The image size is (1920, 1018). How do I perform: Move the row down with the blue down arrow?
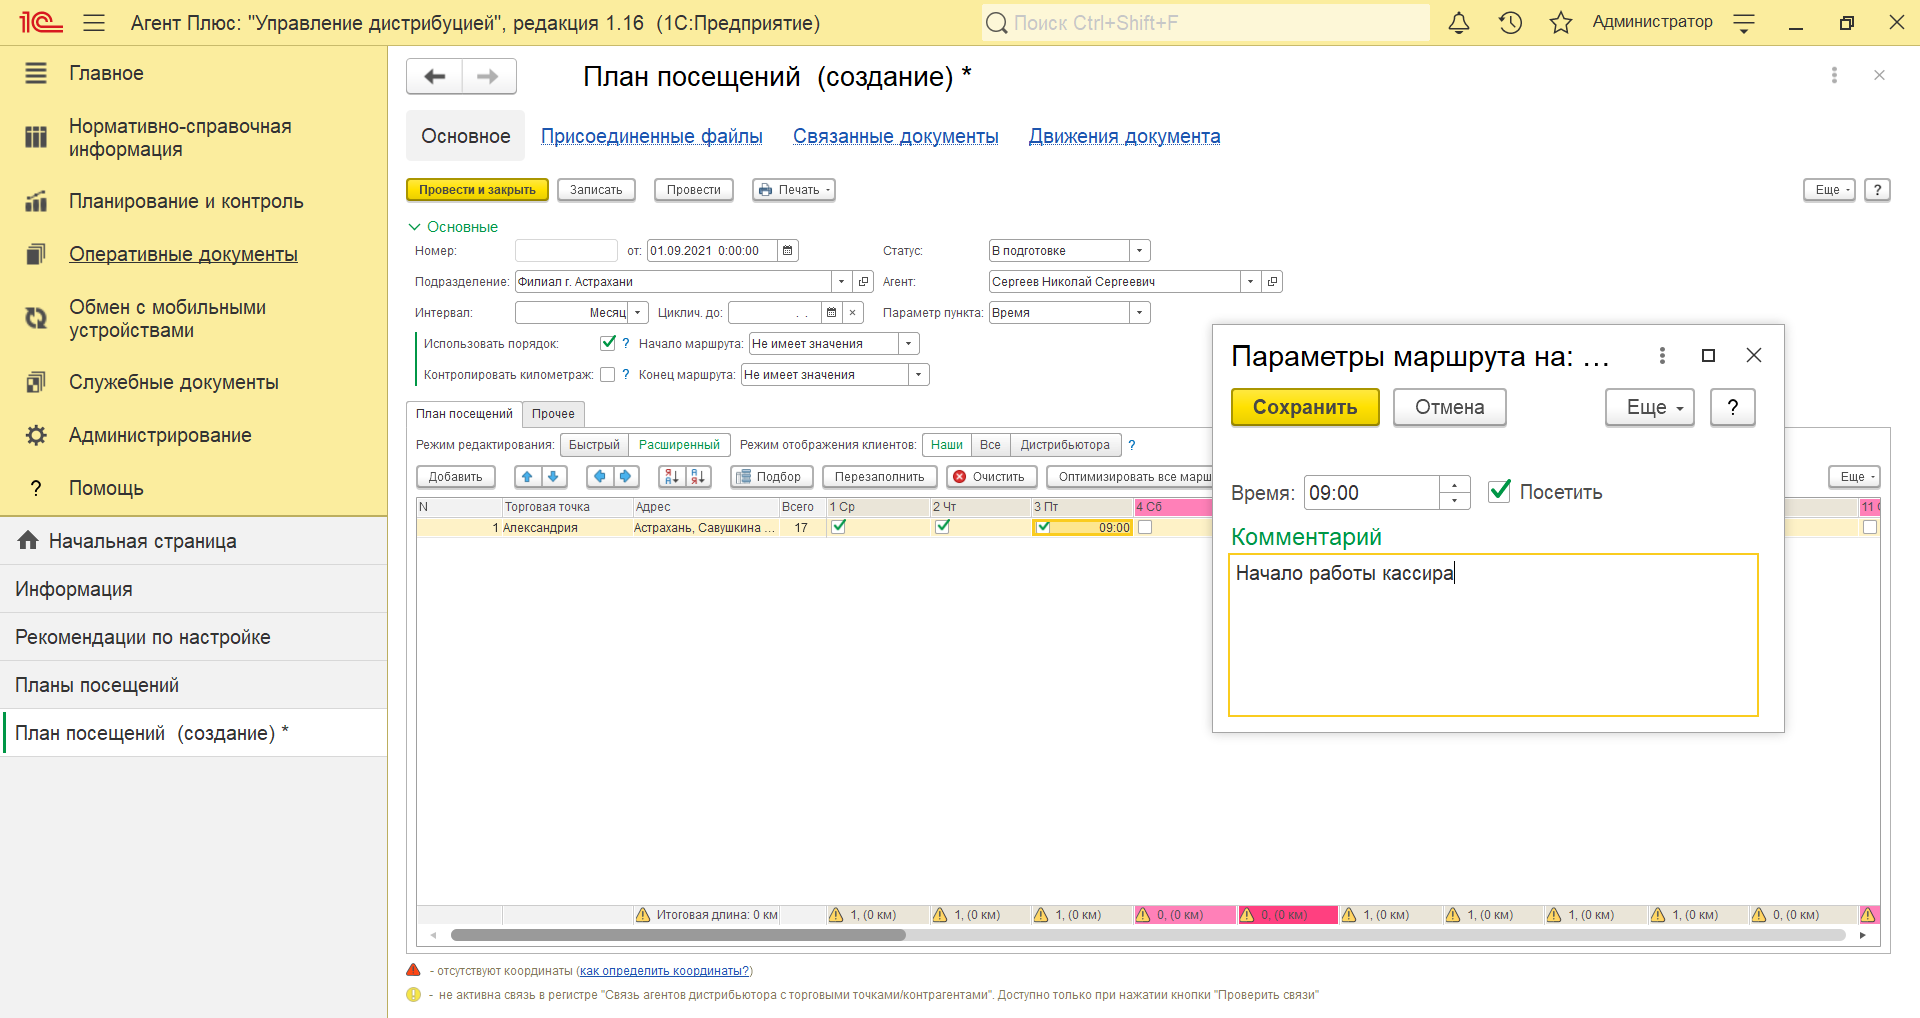pos(553,477)
